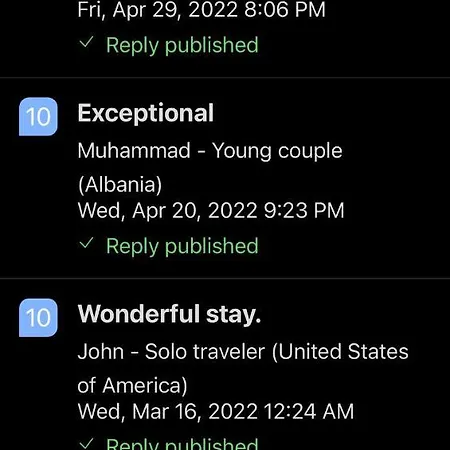This screenshot has height=450, width=450.
Task: Tap the score 10 badge beside Wonderful stay
Action: 38,318
